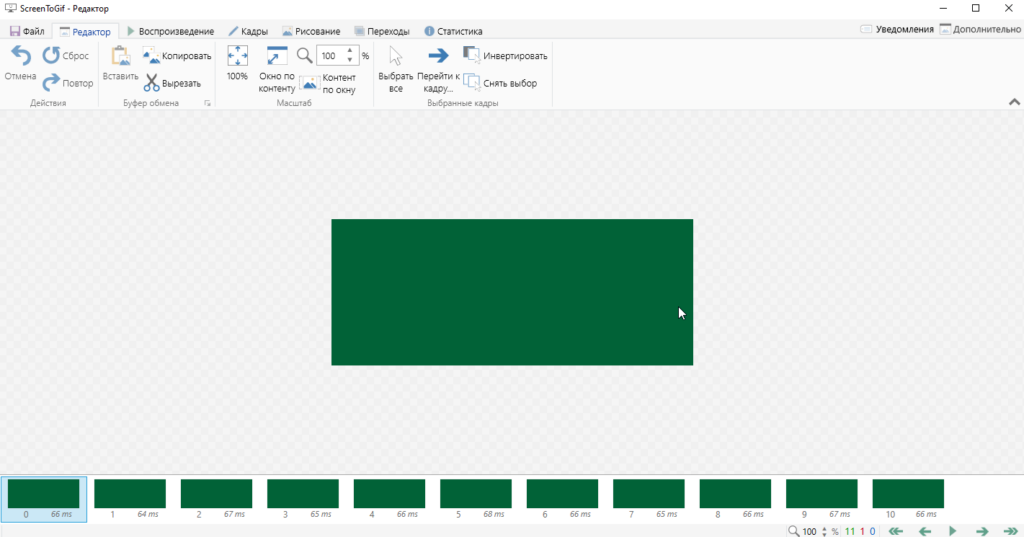The width and height of the screenshot is (1024, 537).
Task: Open the Transitions (Переходы) tab
Action: 382,31
